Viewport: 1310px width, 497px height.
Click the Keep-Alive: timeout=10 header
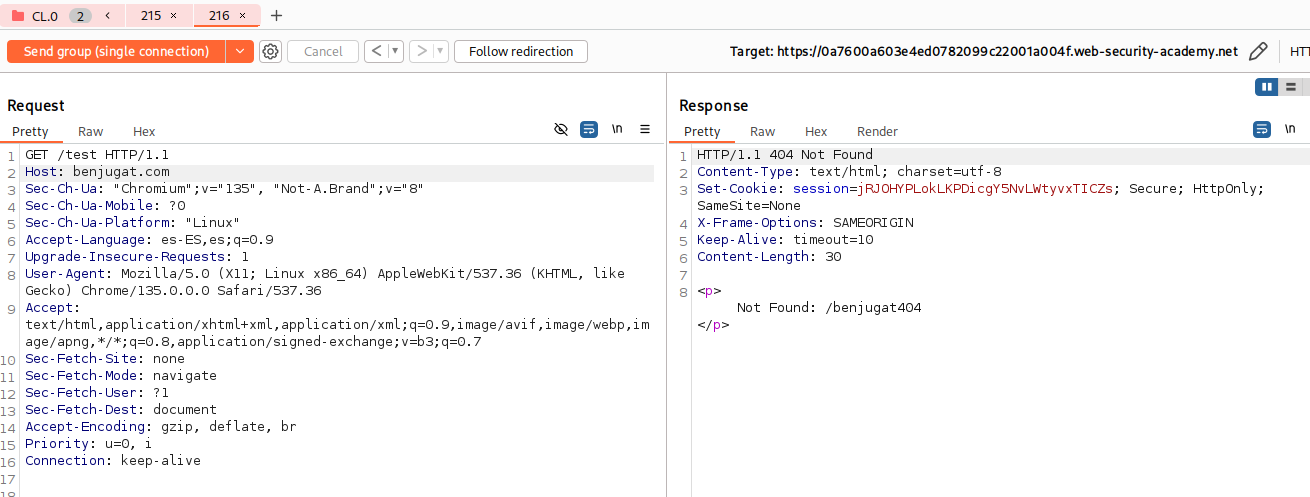785,240
